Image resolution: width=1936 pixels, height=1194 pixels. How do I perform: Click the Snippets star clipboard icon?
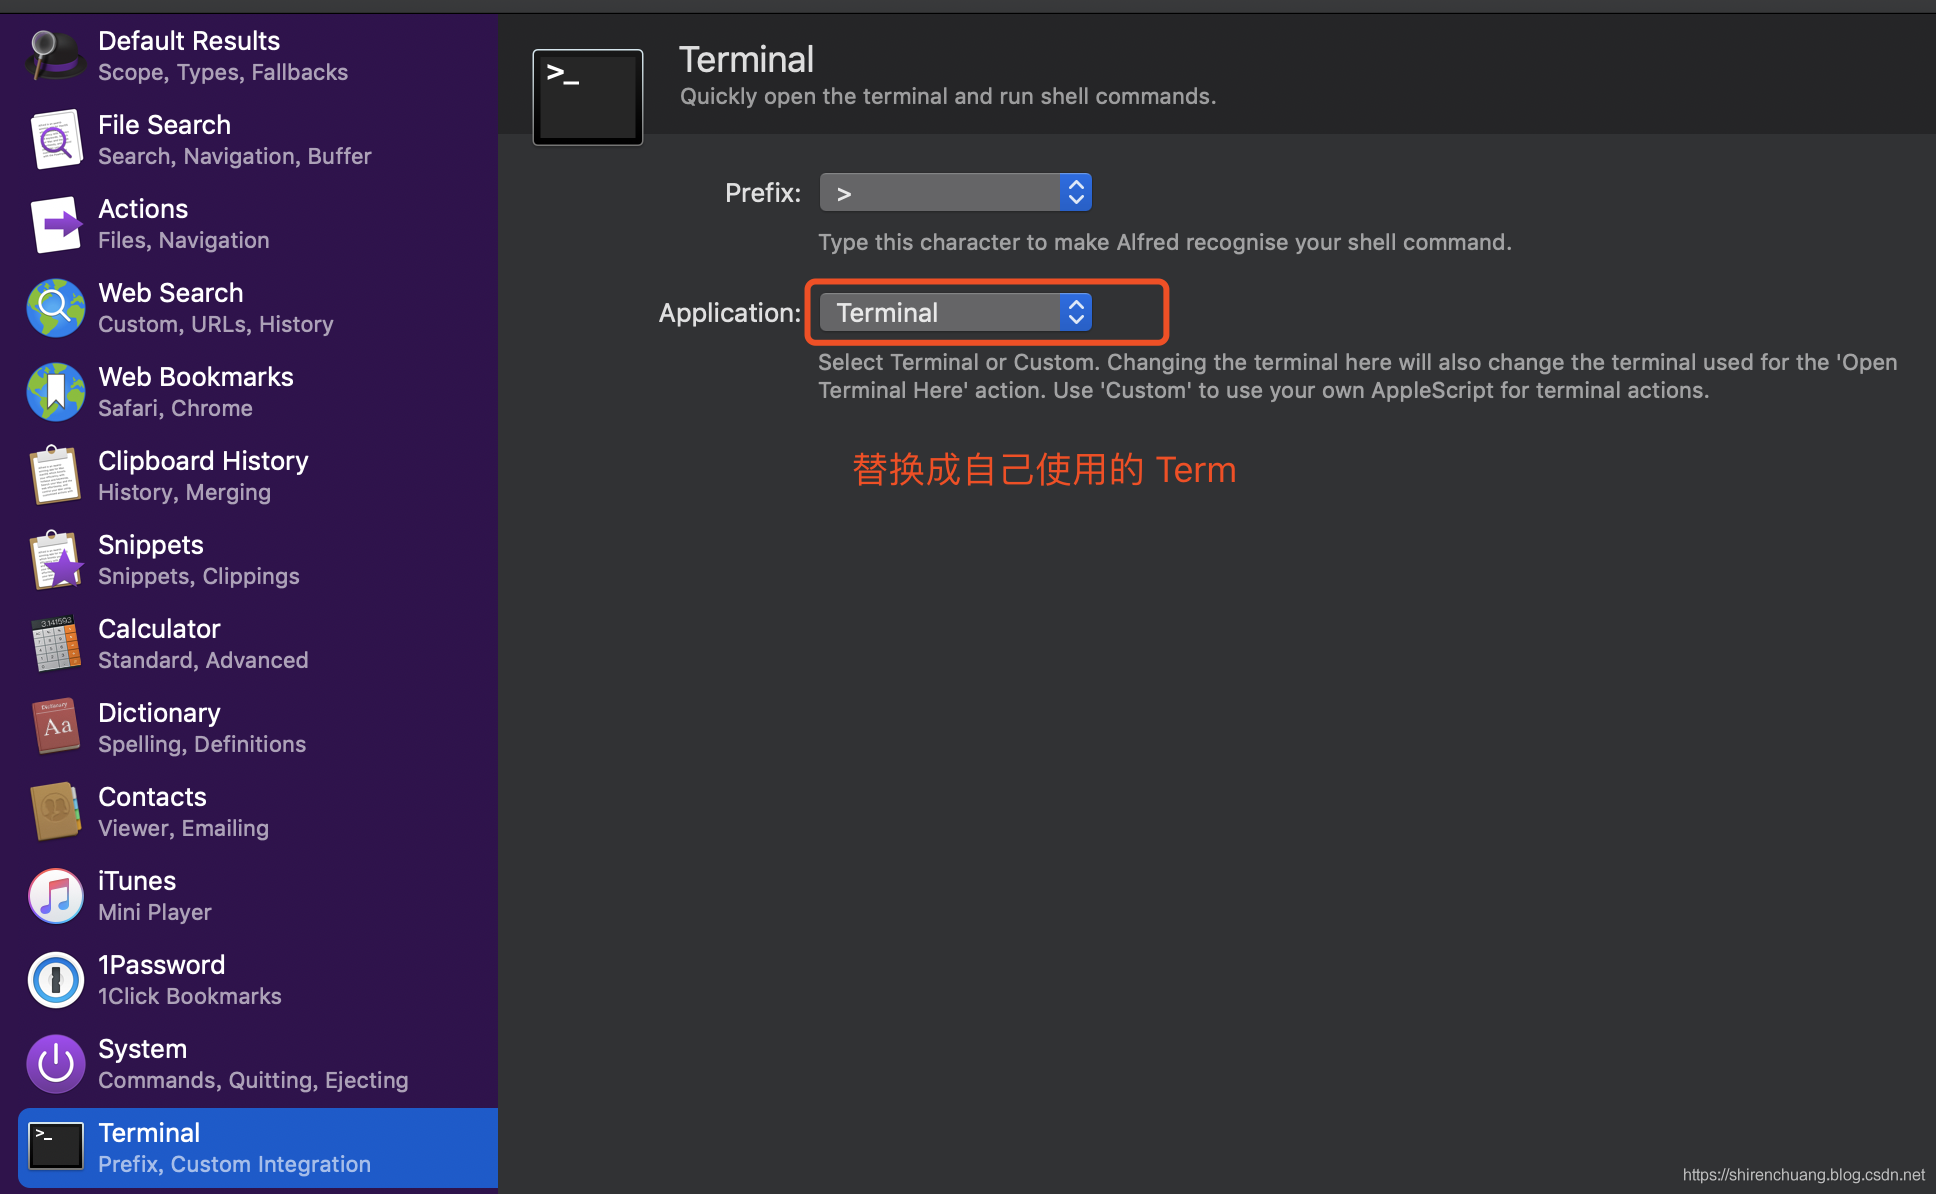click(55, 559)
